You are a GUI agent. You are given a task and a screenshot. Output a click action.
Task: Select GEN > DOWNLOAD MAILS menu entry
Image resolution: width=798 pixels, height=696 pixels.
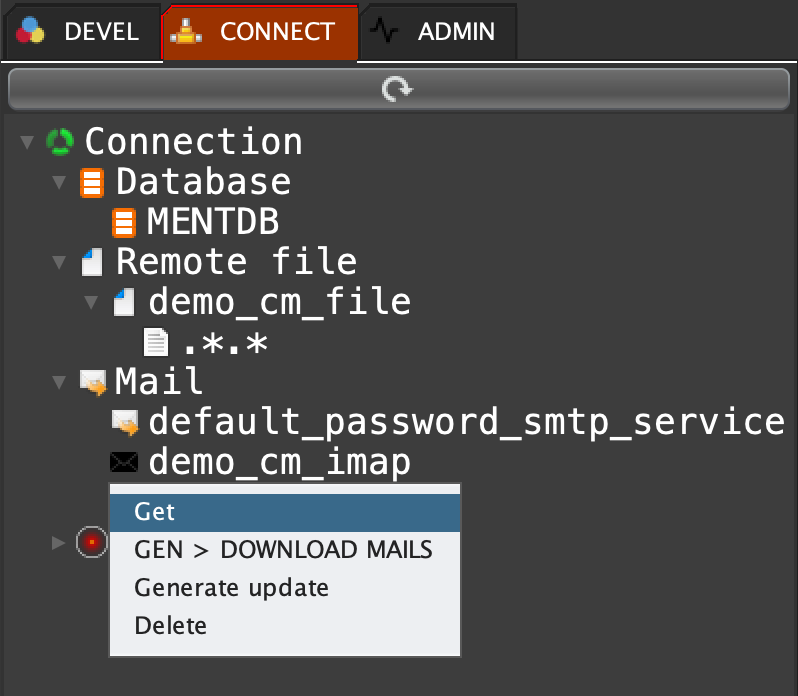[284, 550]
